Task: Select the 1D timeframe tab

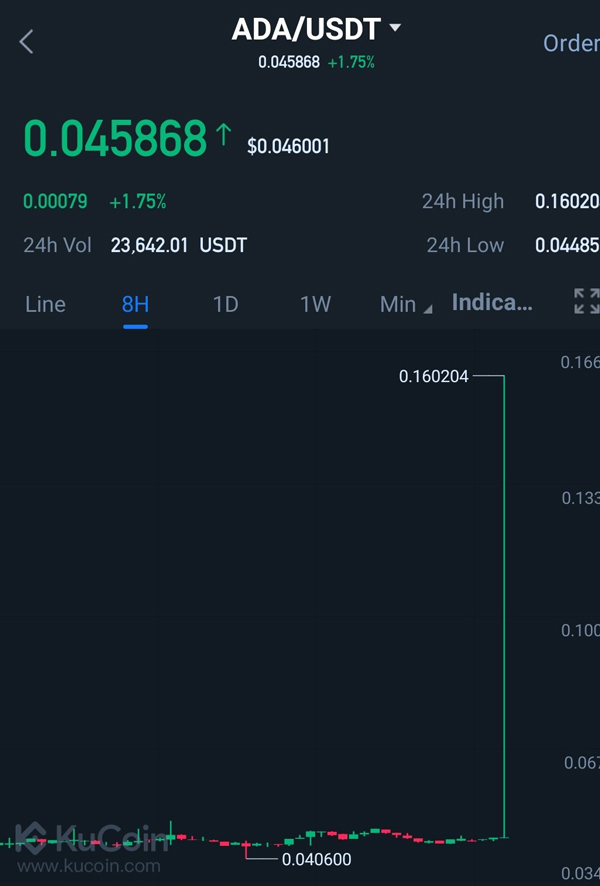Action: coord(225,304)
